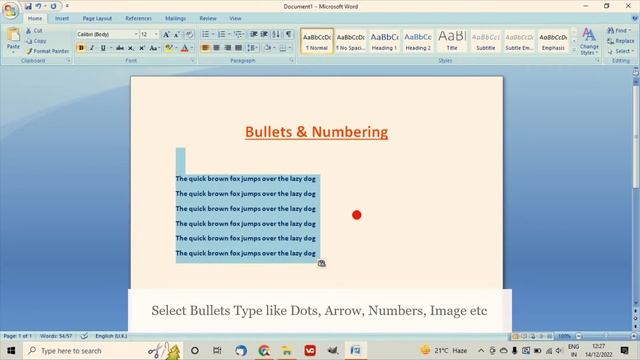640x360 pixels.
Task: Click the Align Text Right icon
Action: (x=227, y=48)
